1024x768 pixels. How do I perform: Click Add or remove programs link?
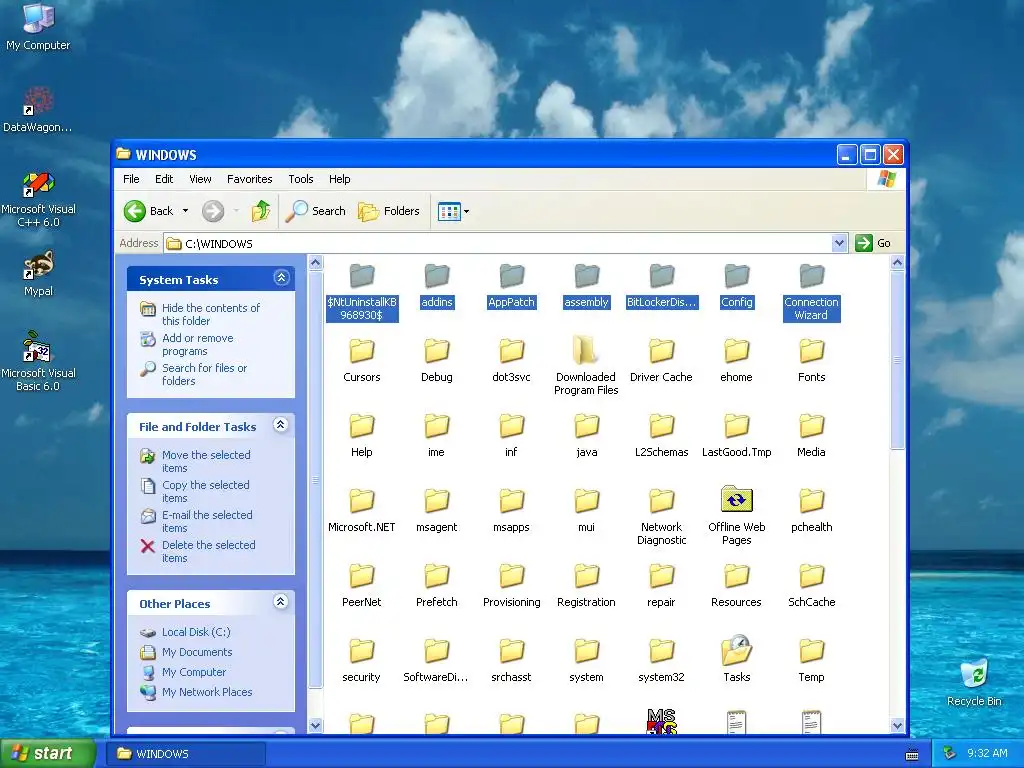[197, 344]
